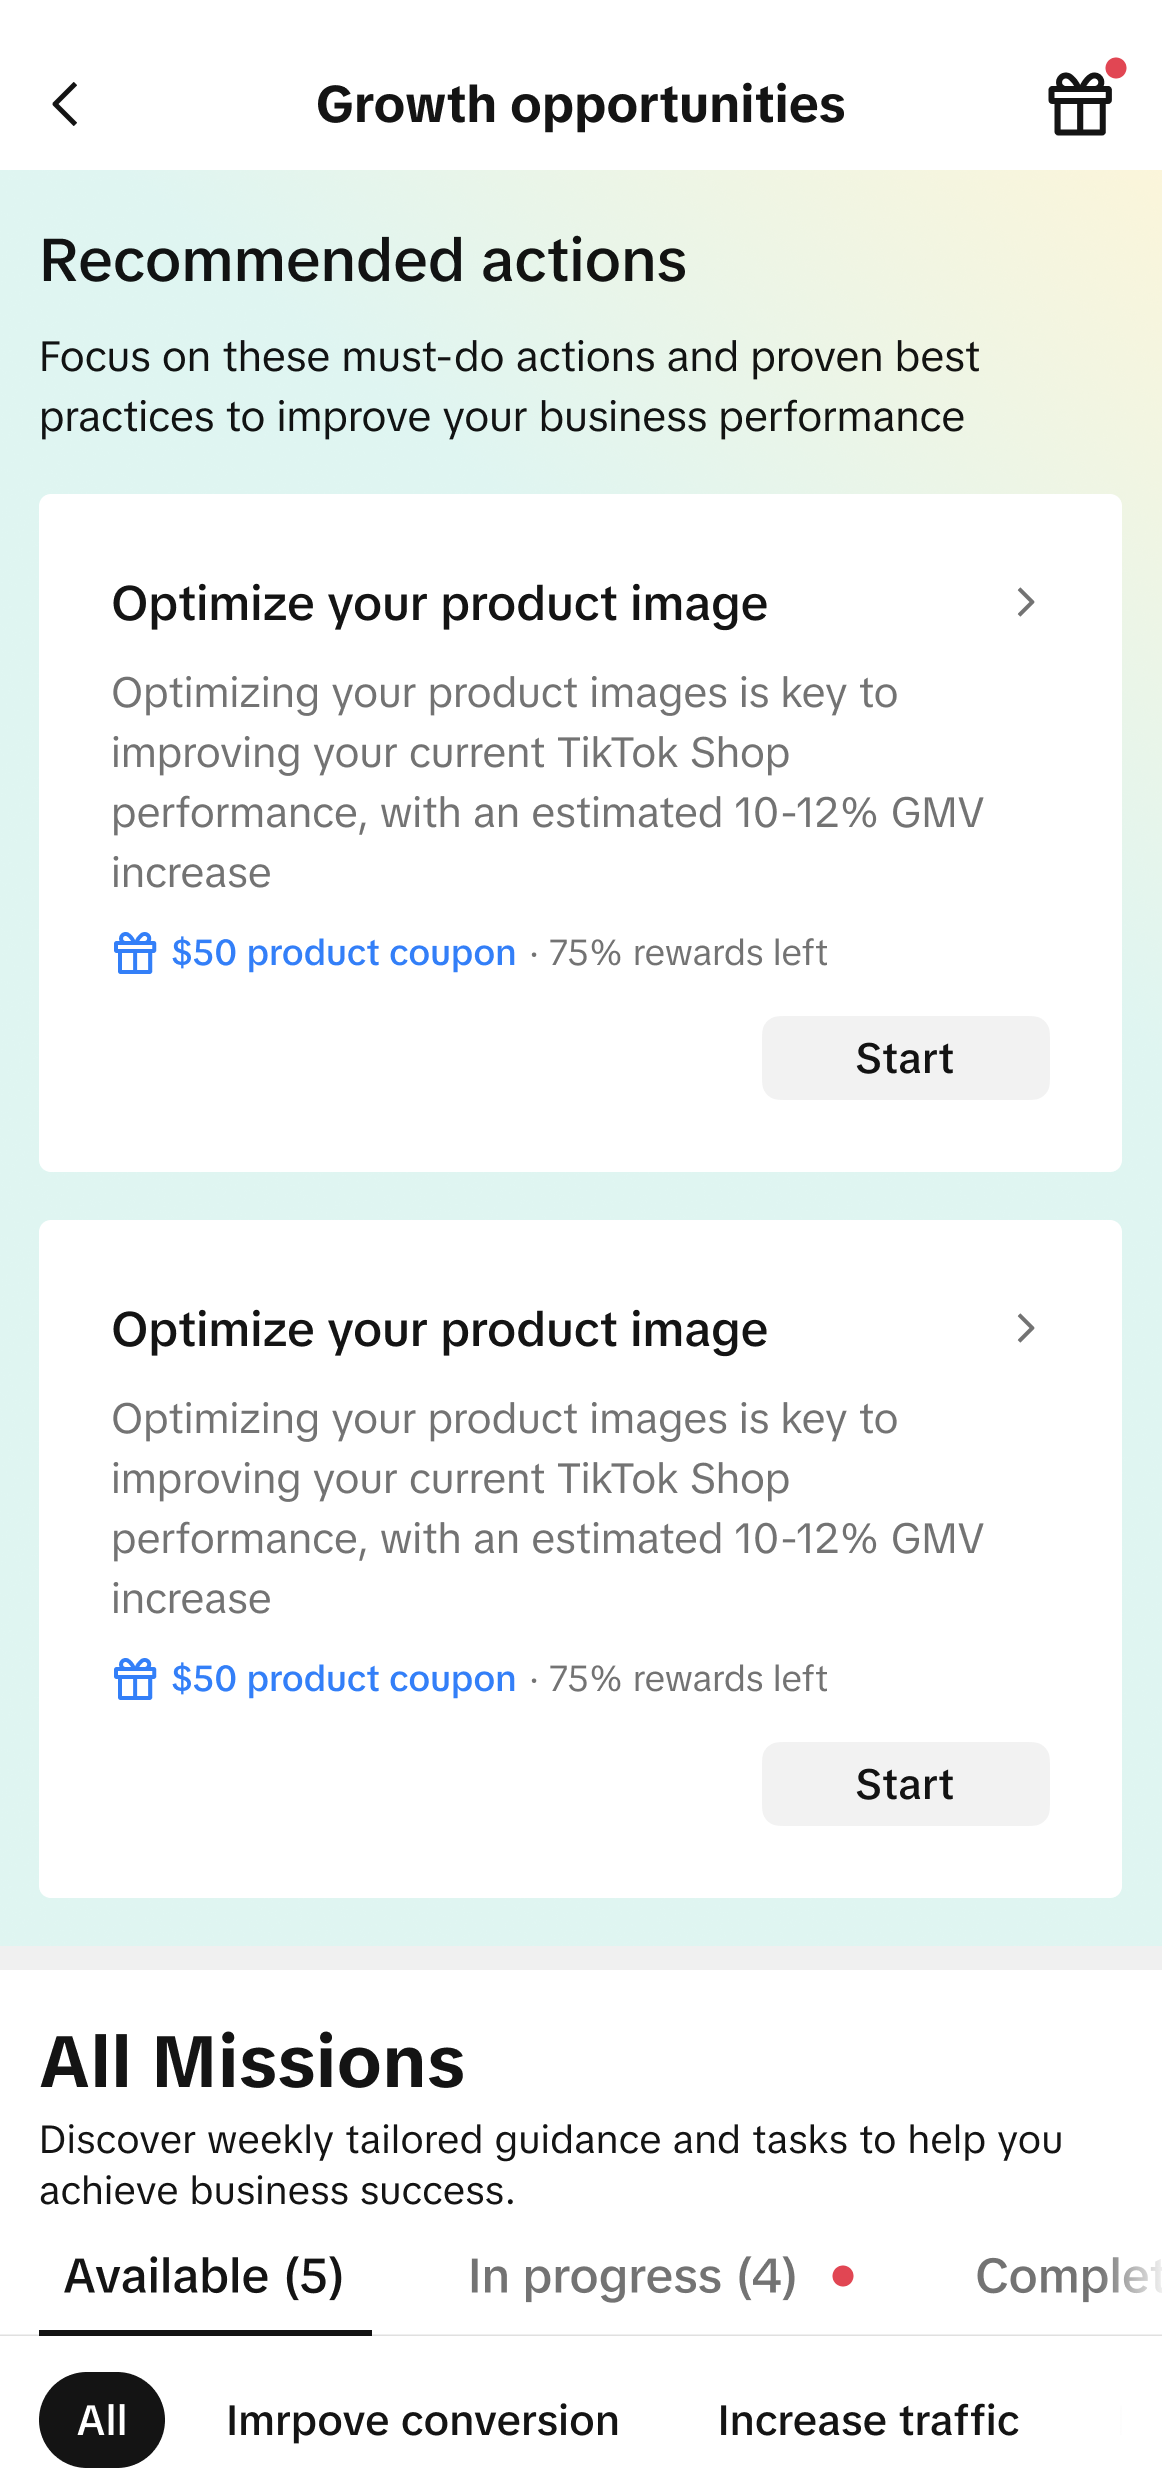This screenshot has width=1162, height=2469.
Task: Open second Optimize your product image title
Action: click(440, 1329)
